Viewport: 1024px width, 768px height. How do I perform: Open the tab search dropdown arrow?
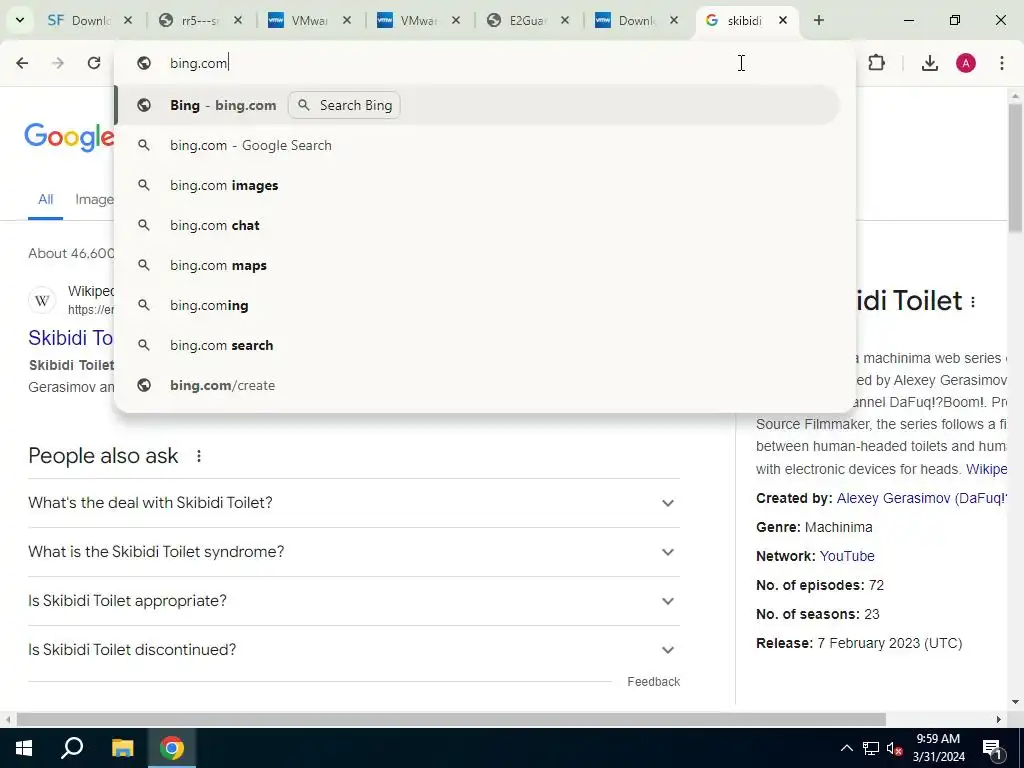click(20, 20)
